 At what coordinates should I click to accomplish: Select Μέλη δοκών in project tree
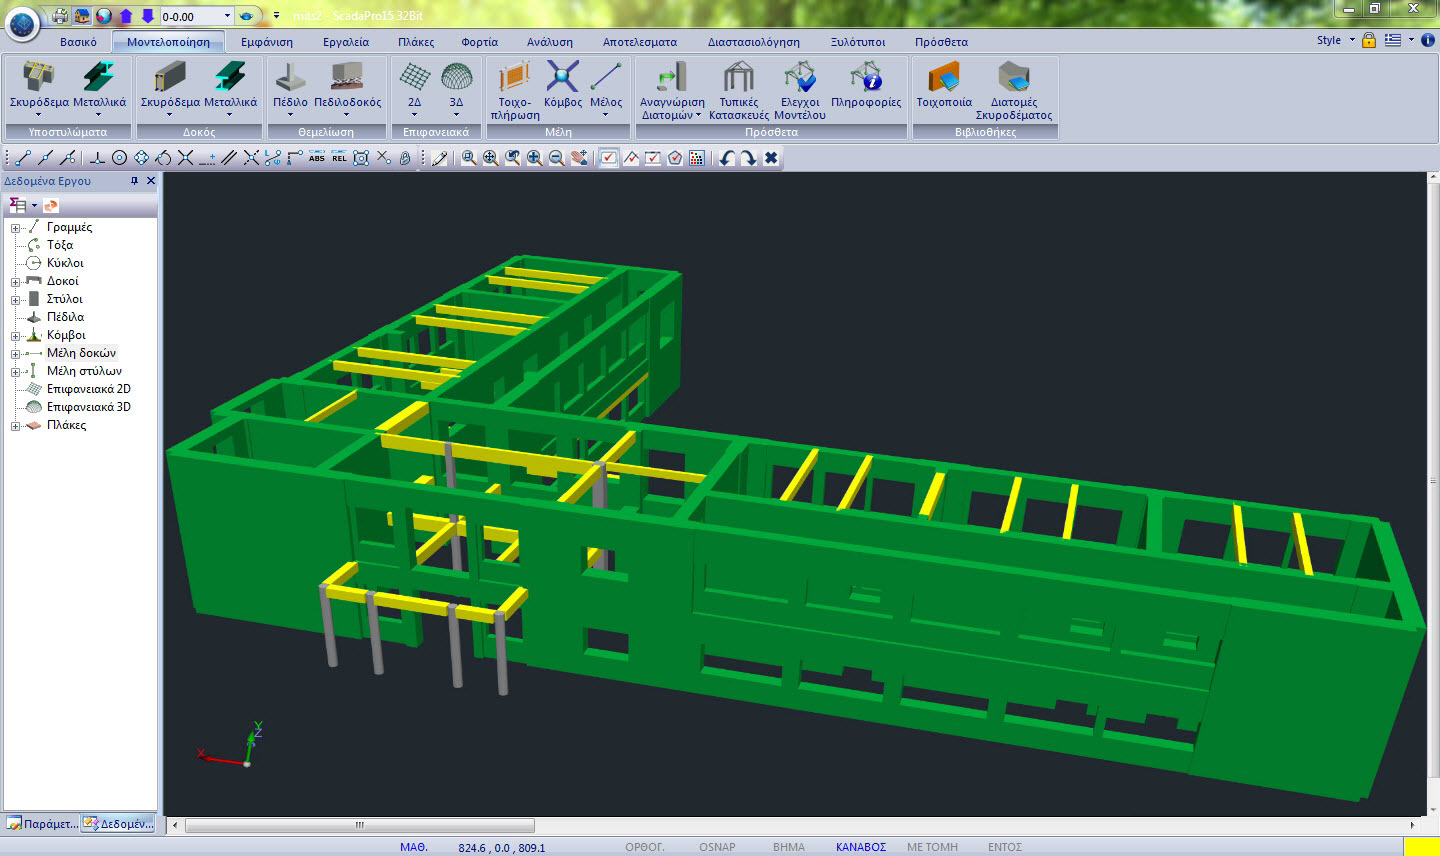(x=81, y=353)
